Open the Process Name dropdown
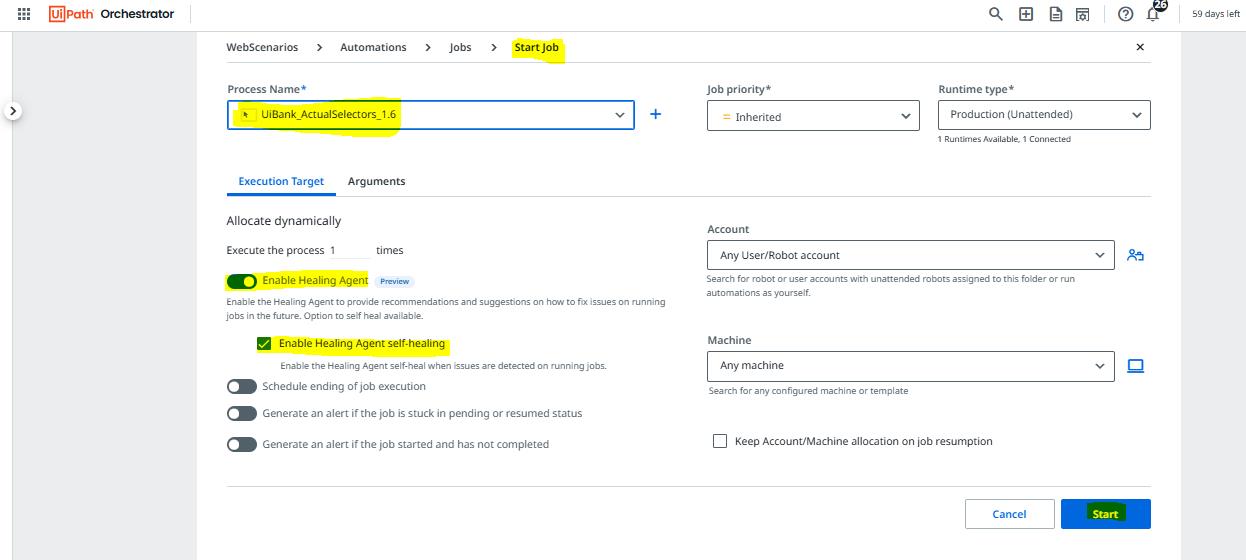The image size is (1246, 560). (x=430, y=115)
